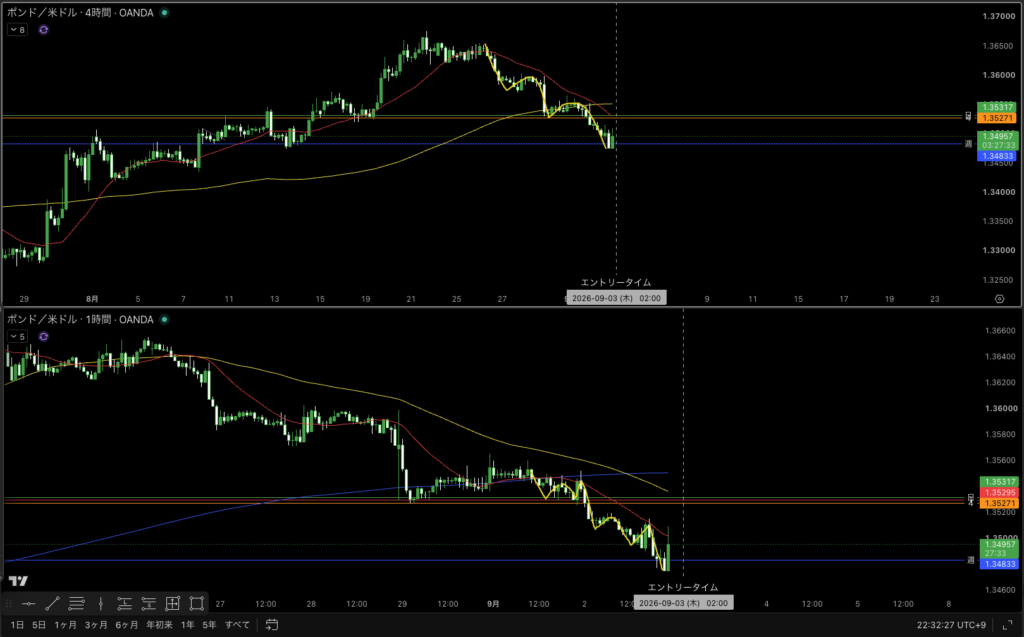Open the go-to-date calendar icon
This screenshot has width=1024, height=637.
coord(272,625)
